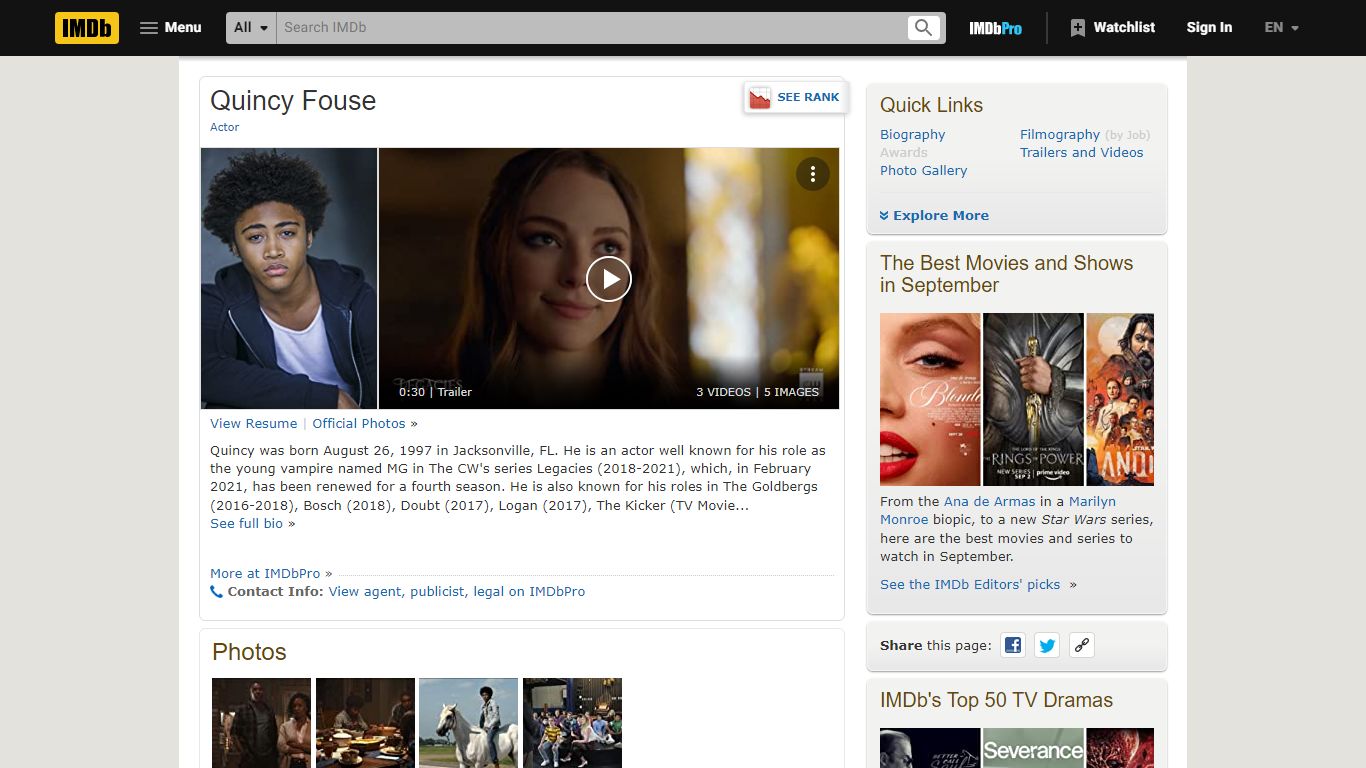Open the hamburger Menu
This screenshot has height=768, width=1366.
(171, 28)
